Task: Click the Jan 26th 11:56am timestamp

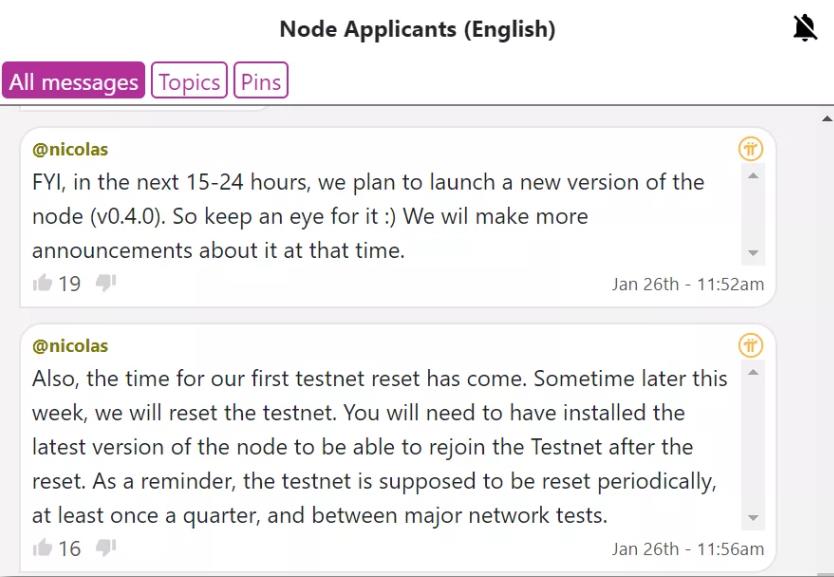Action: pyautogui.click(x=688, y=549)
